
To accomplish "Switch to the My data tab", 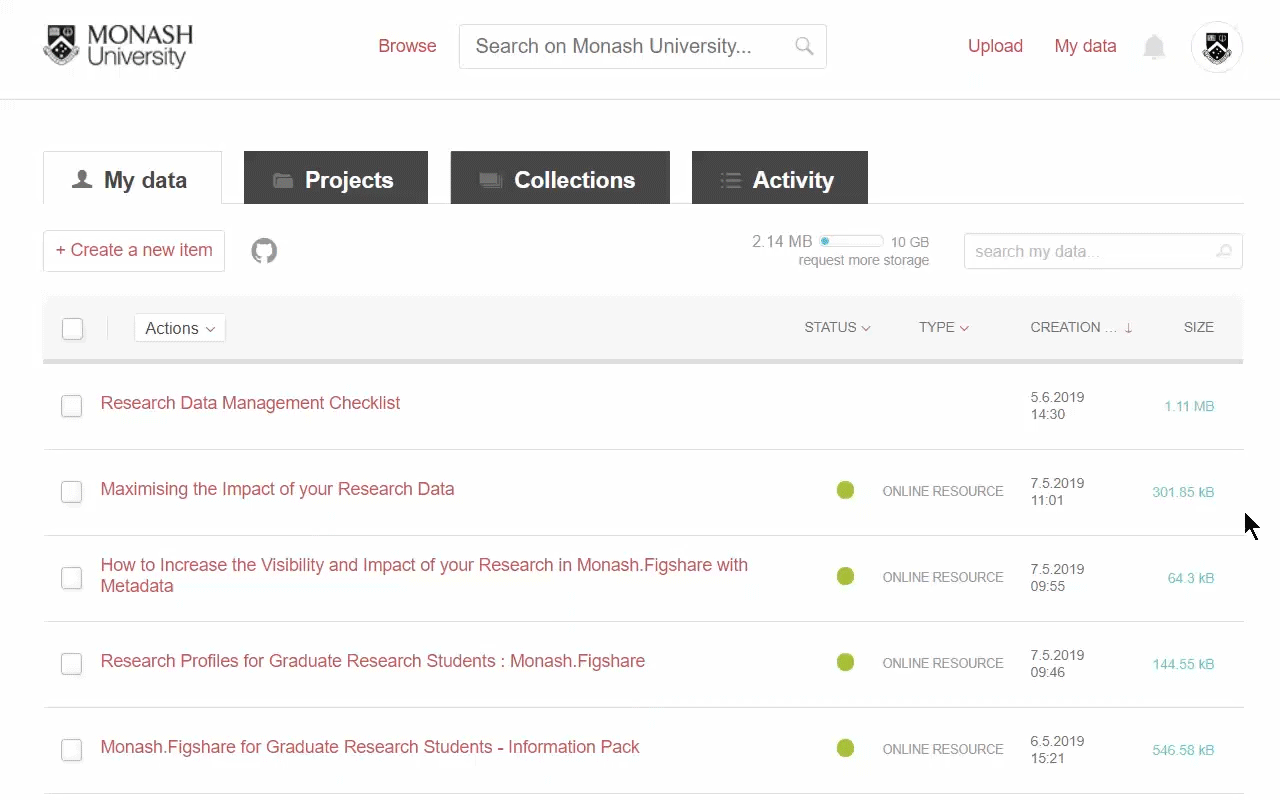I will tap(132, 180).
